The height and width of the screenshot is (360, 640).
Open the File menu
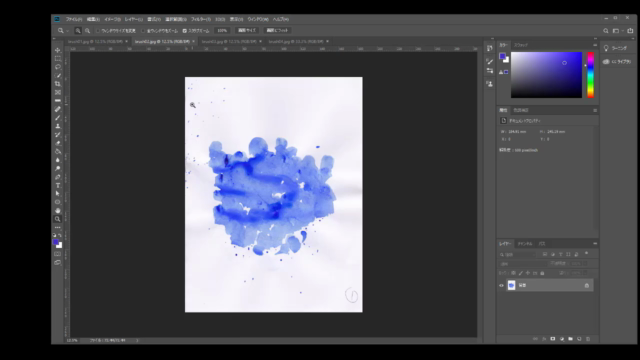click(74, 19)
